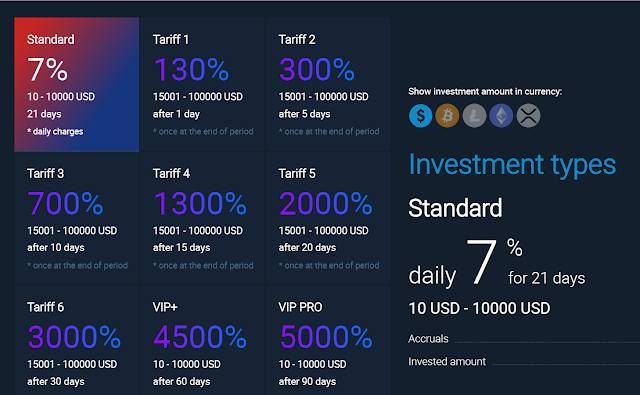This screenshot has width=640, height=395.
Task: Click the Investment types heading
Action: tap(512, 165)
